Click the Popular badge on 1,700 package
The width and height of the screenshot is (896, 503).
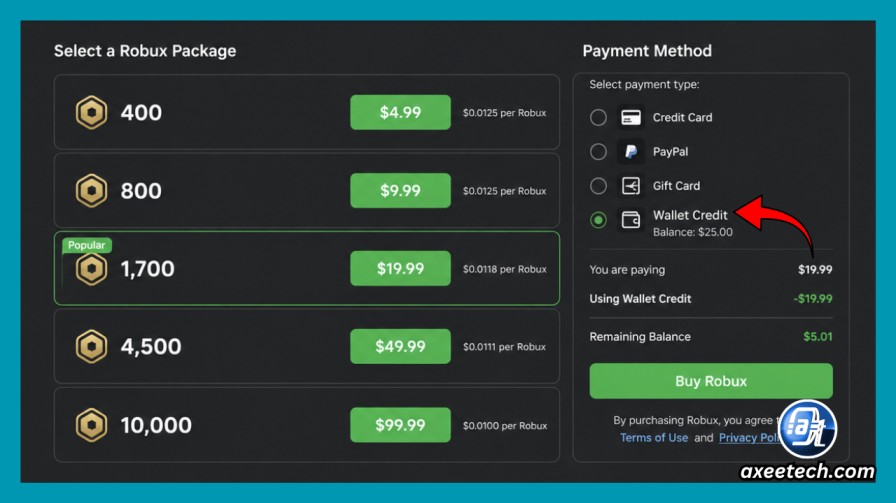87,245
